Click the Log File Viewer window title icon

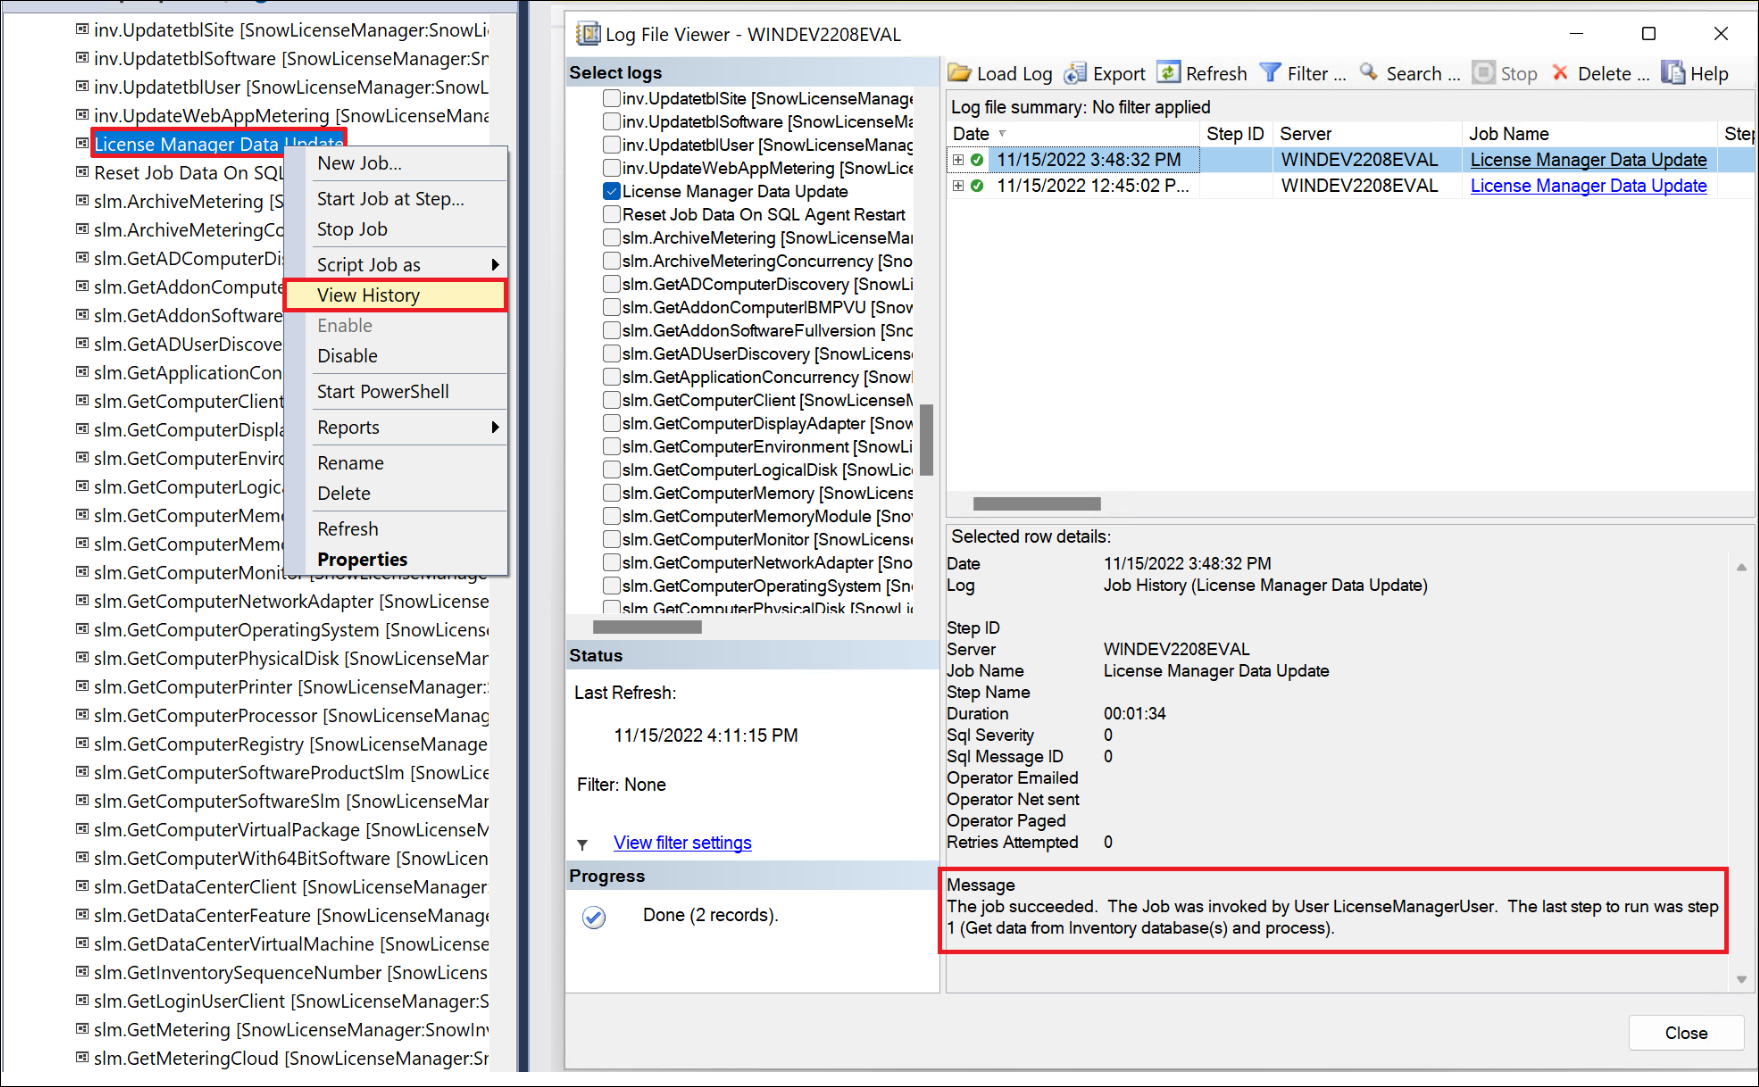tap(588, 34)
